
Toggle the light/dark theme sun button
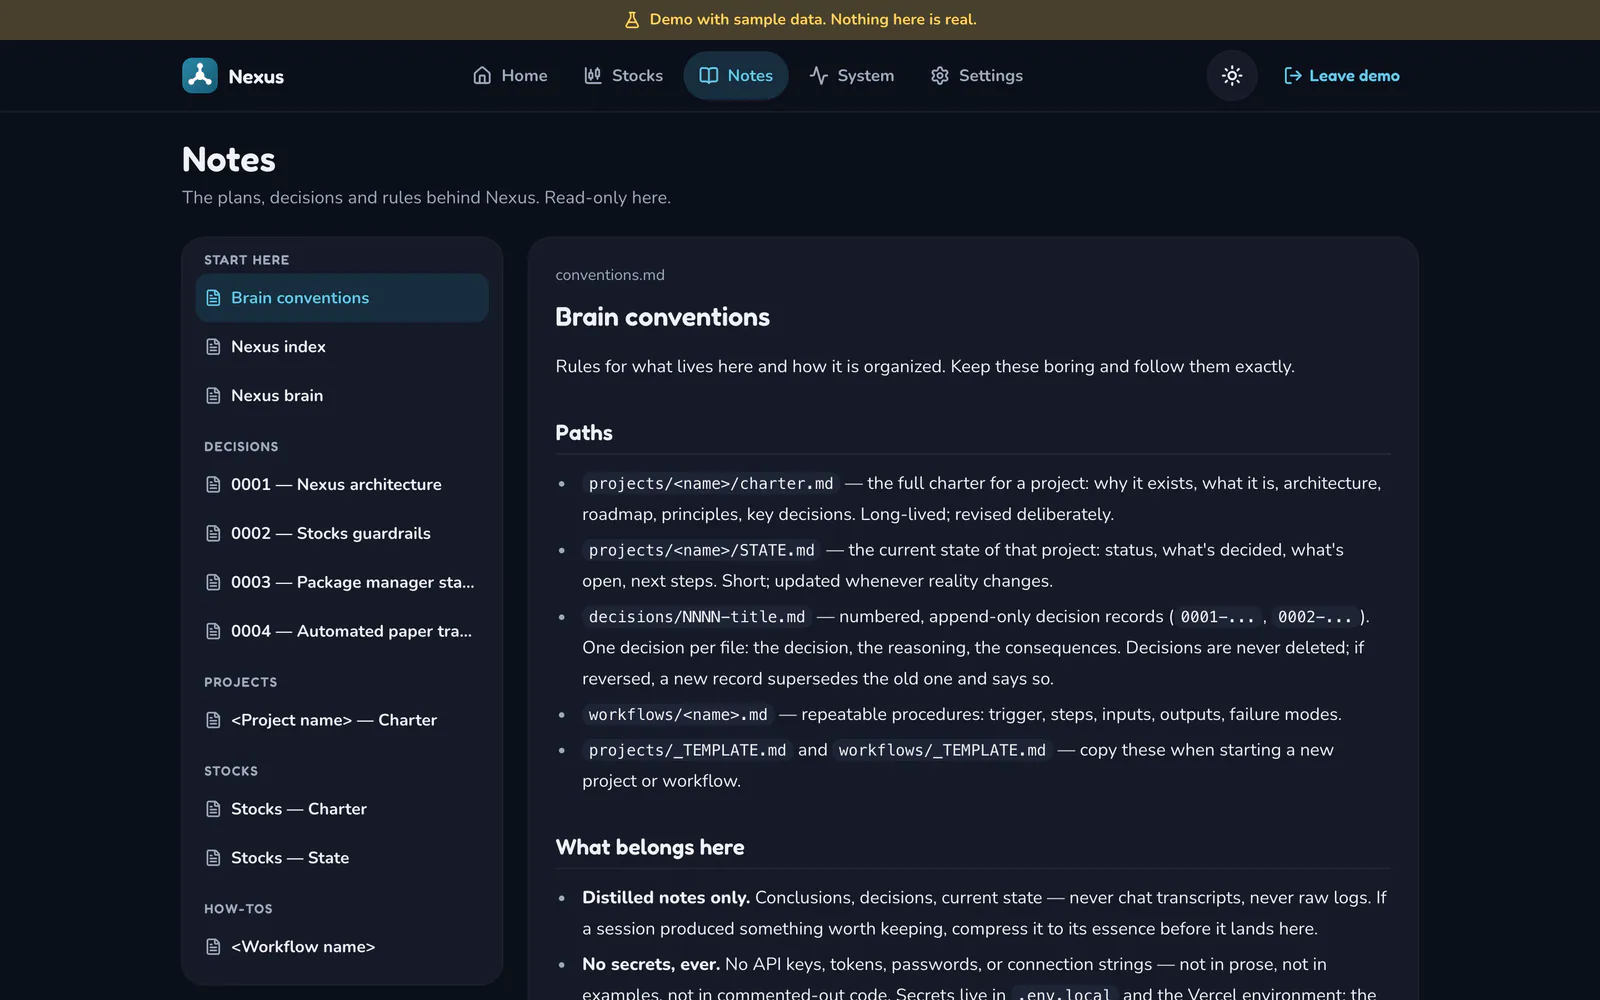(1232, 76)
